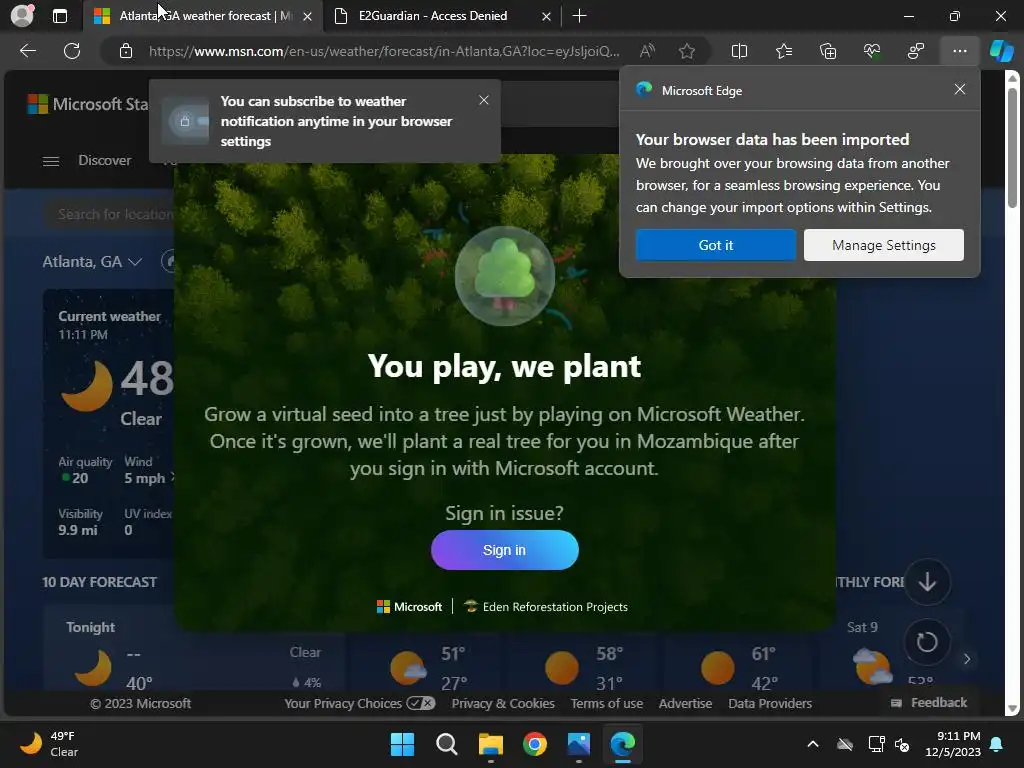
Task: Open Privacy & Cookies link
Action: [x=503, y=703]
